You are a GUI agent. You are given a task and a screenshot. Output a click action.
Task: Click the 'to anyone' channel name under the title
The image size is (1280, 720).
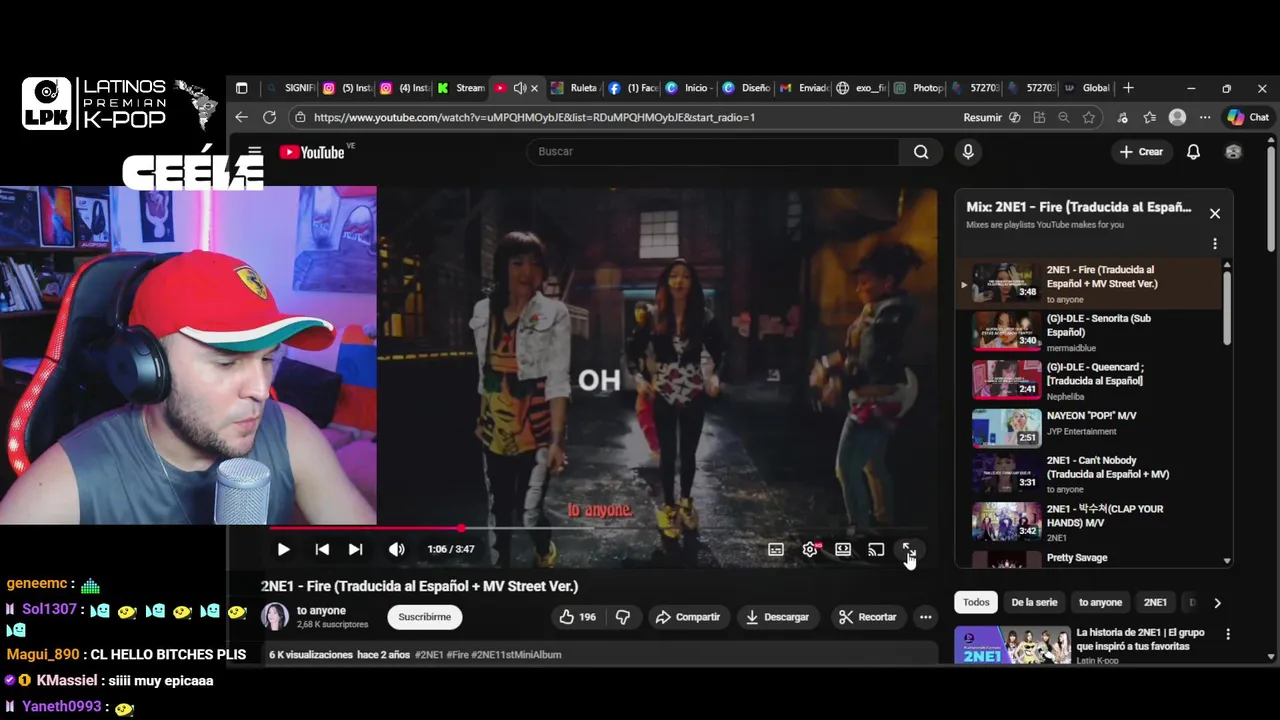(x=321, y=610)
